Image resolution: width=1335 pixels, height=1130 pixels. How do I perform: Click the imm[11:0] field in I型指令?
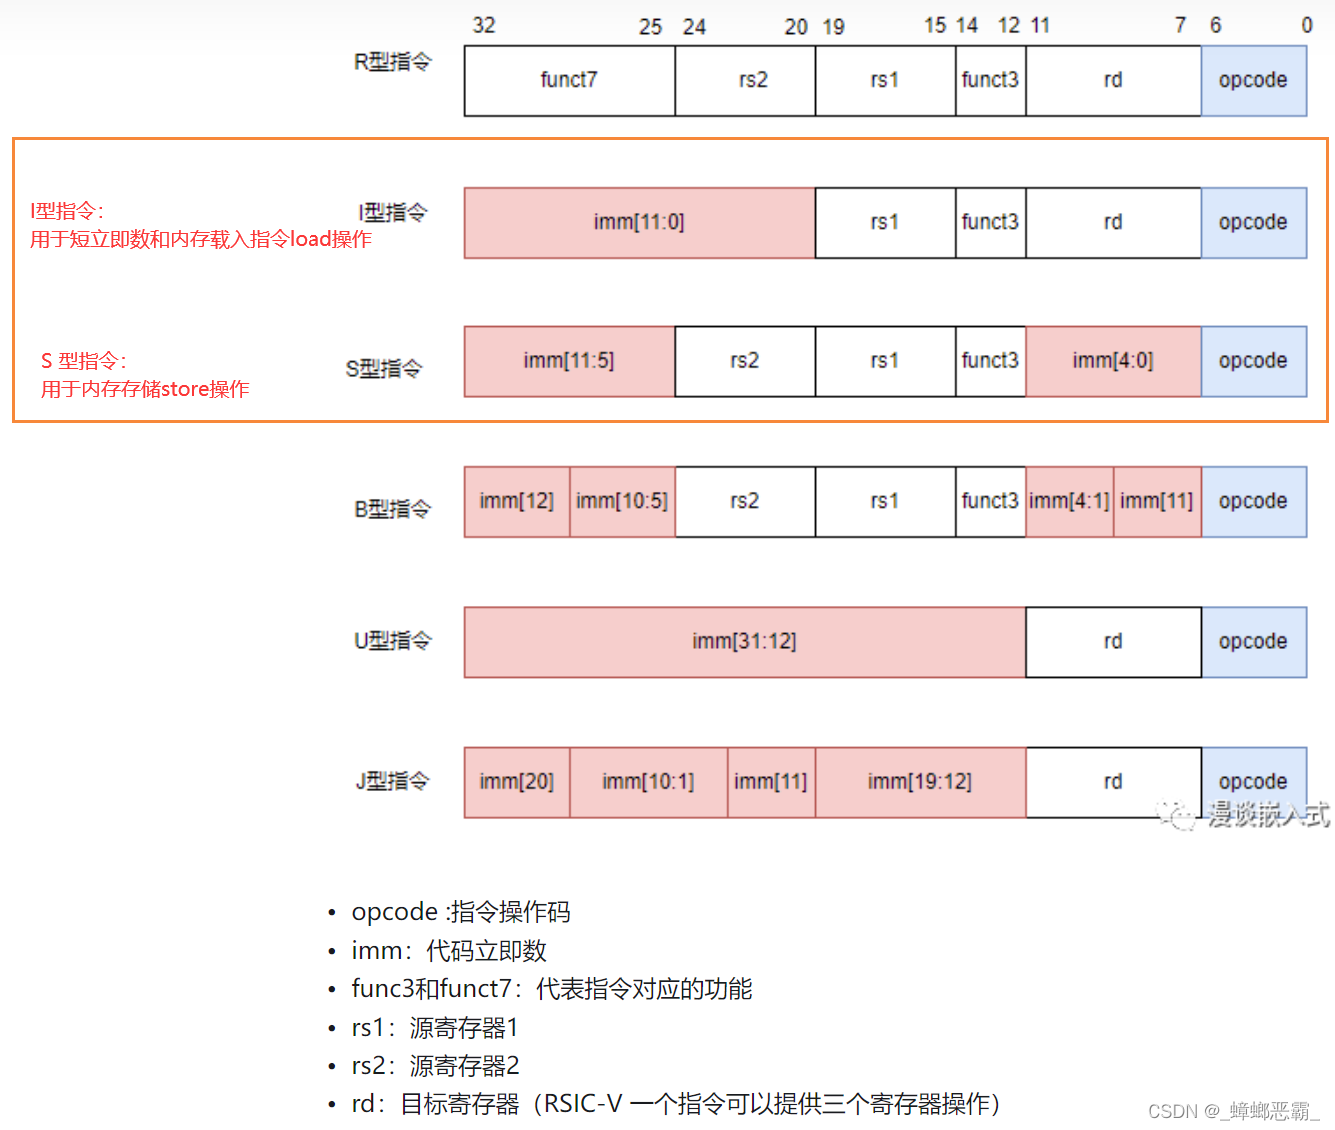[639, 222]
